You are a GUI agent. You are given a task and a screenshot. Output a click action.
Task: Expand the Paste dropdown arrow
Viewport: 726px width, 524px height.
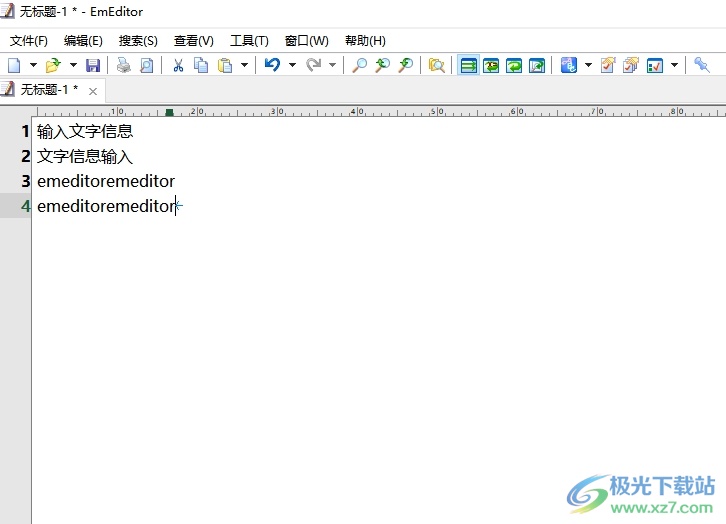pos(244,65)
